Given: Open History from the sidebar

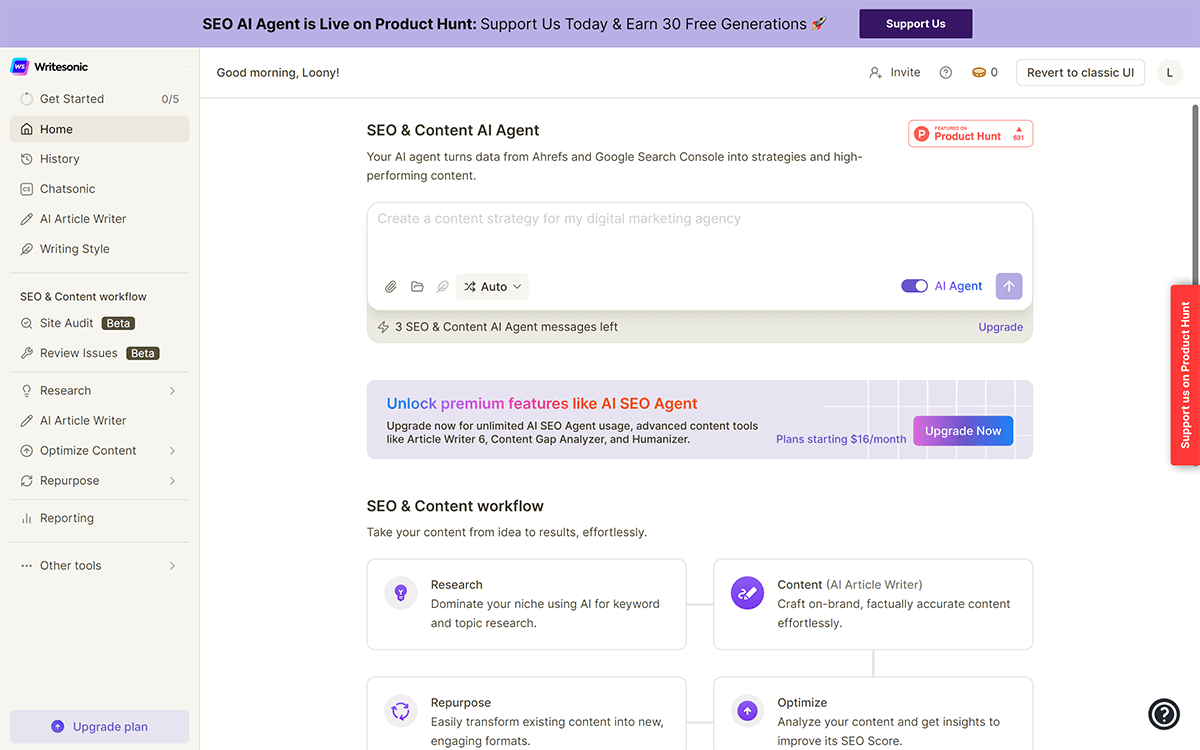Looking at the screenshot, I should tap(60, 159).
